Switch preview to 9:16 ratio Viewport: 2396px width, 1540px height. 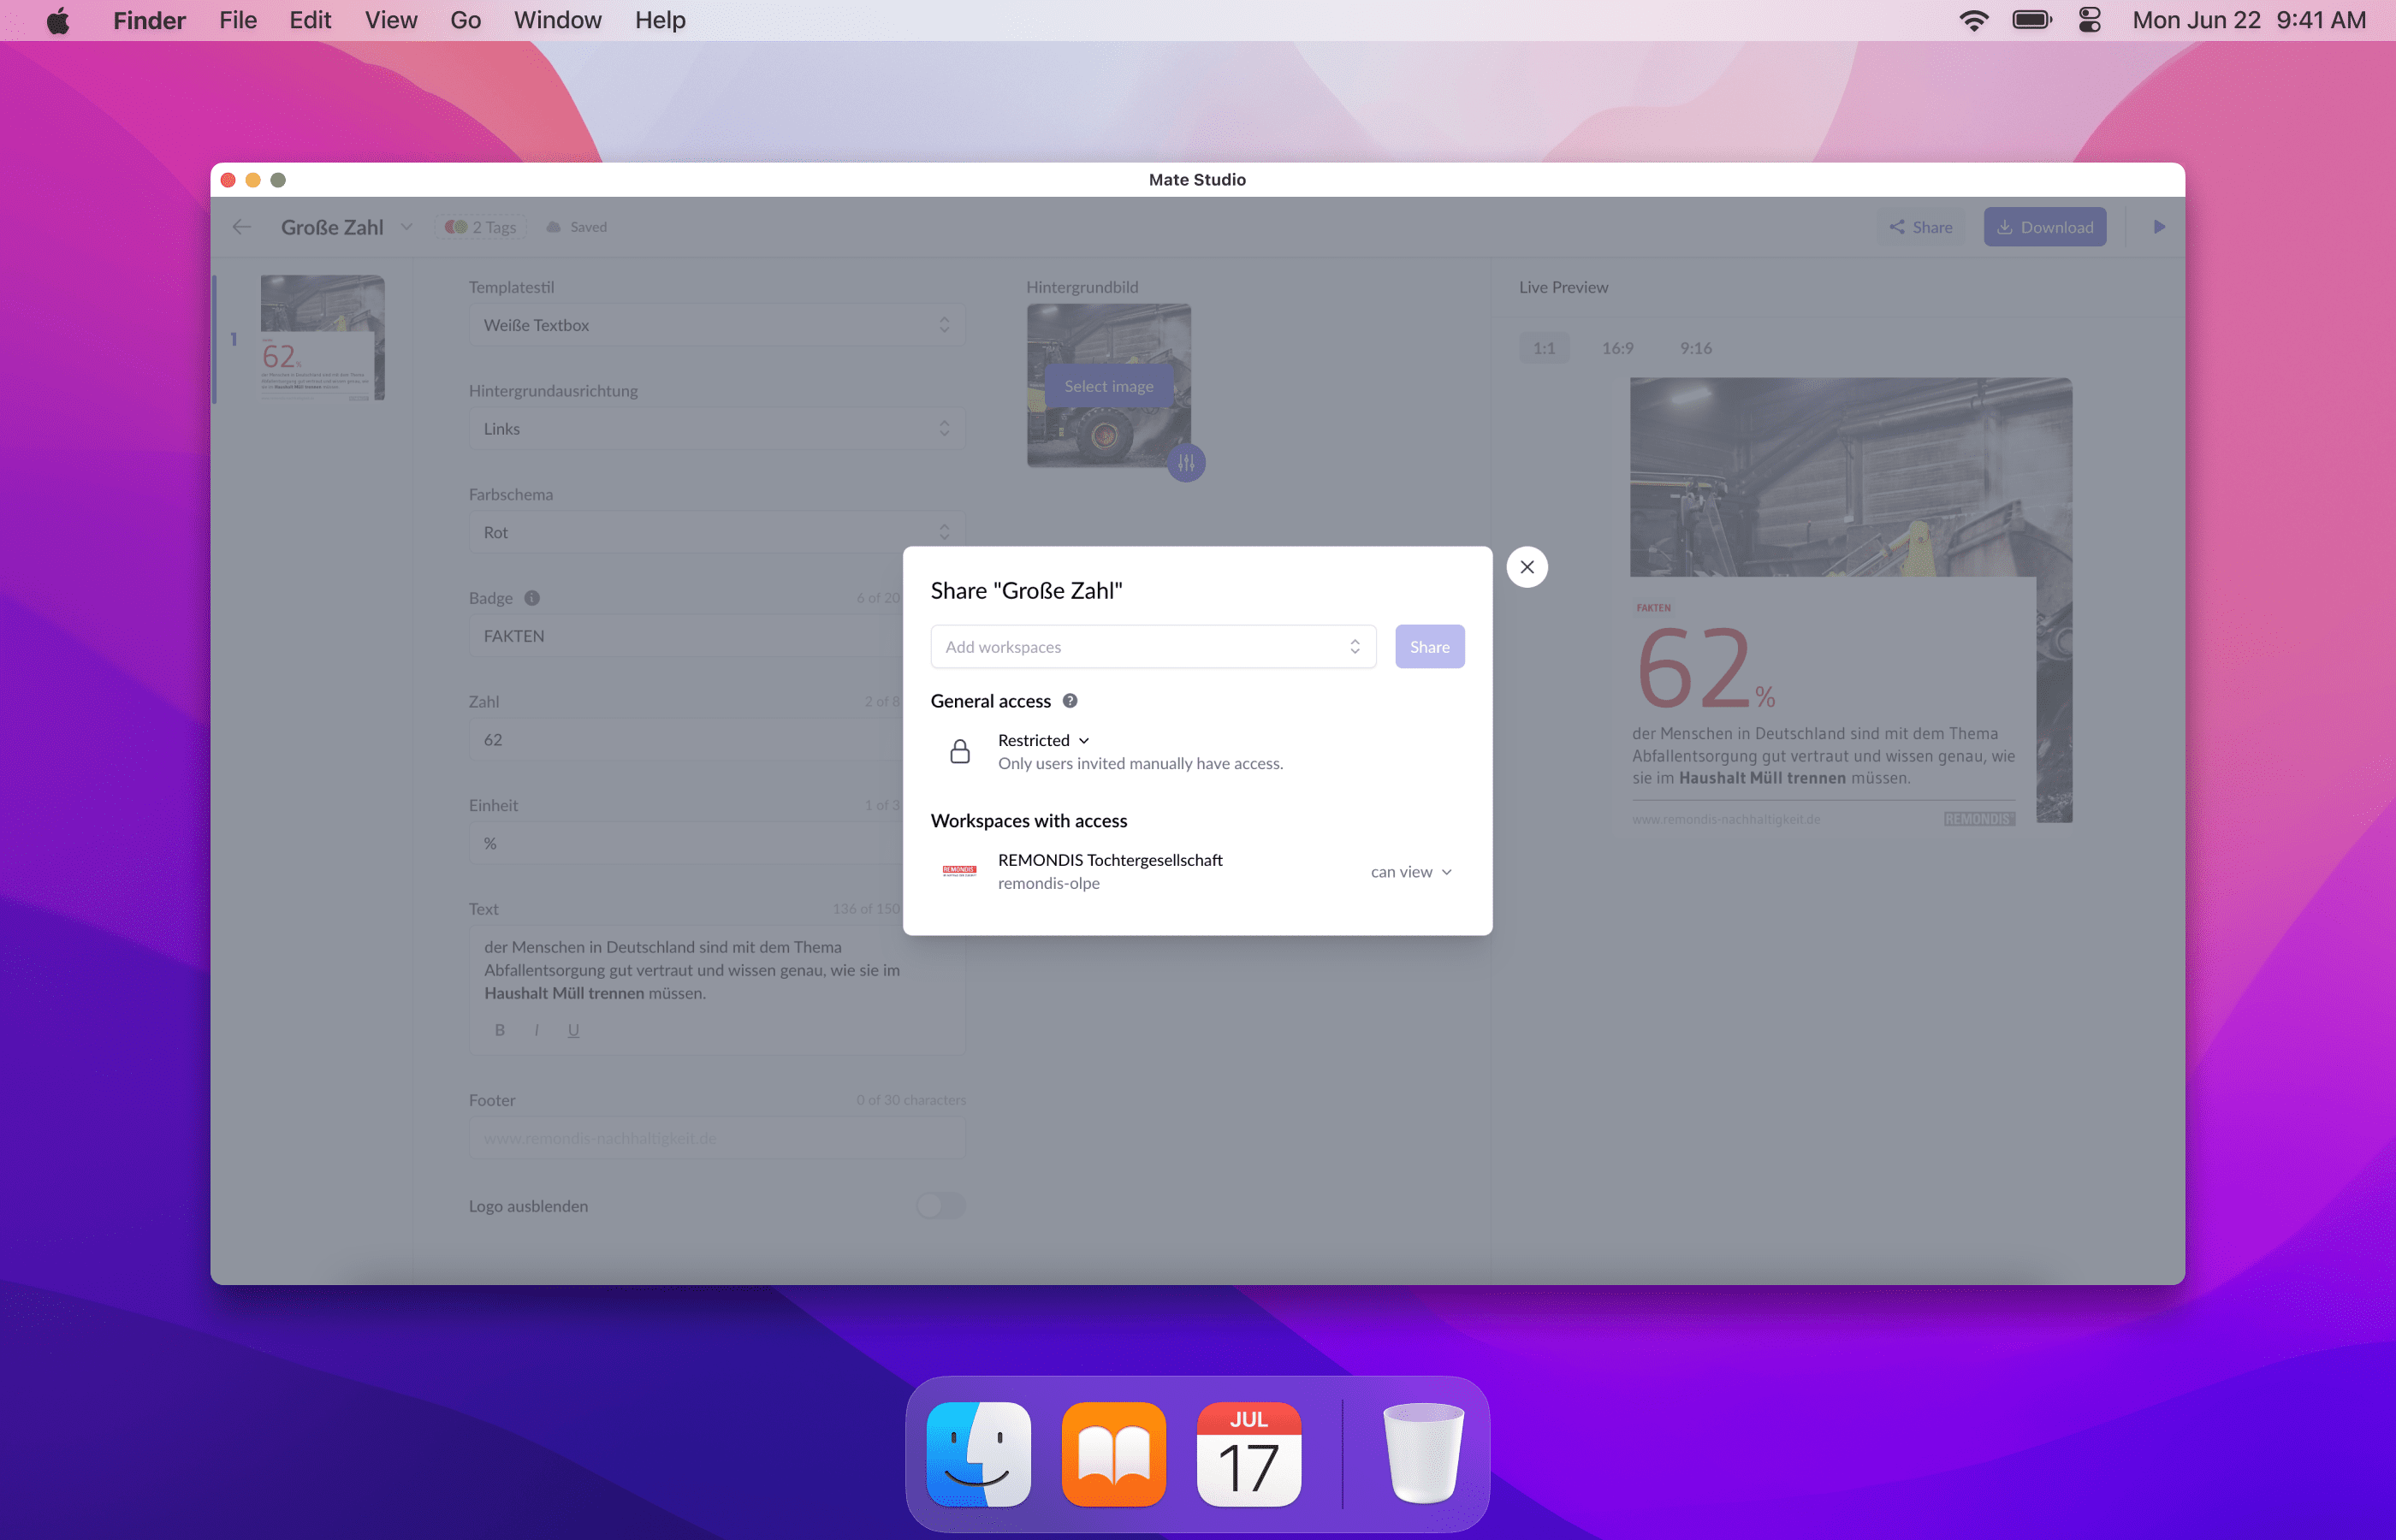1695,348
